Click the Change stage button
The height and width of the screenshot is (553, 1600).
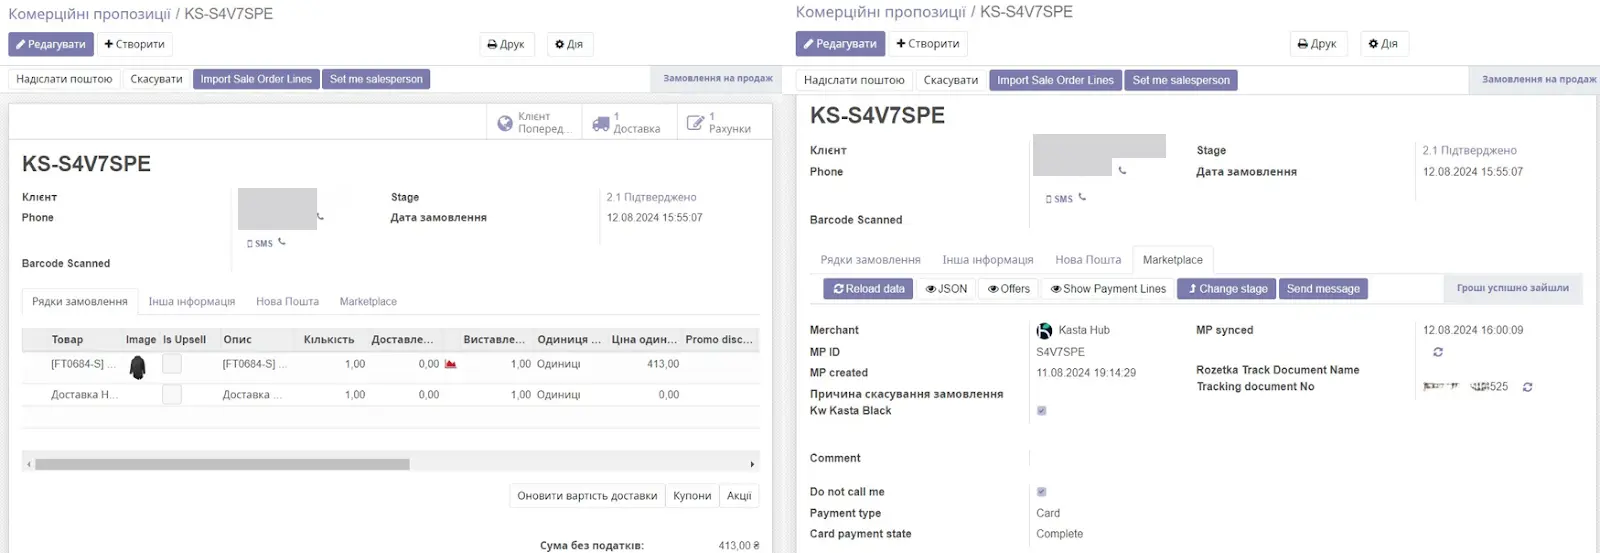(x=1227, y=289)
